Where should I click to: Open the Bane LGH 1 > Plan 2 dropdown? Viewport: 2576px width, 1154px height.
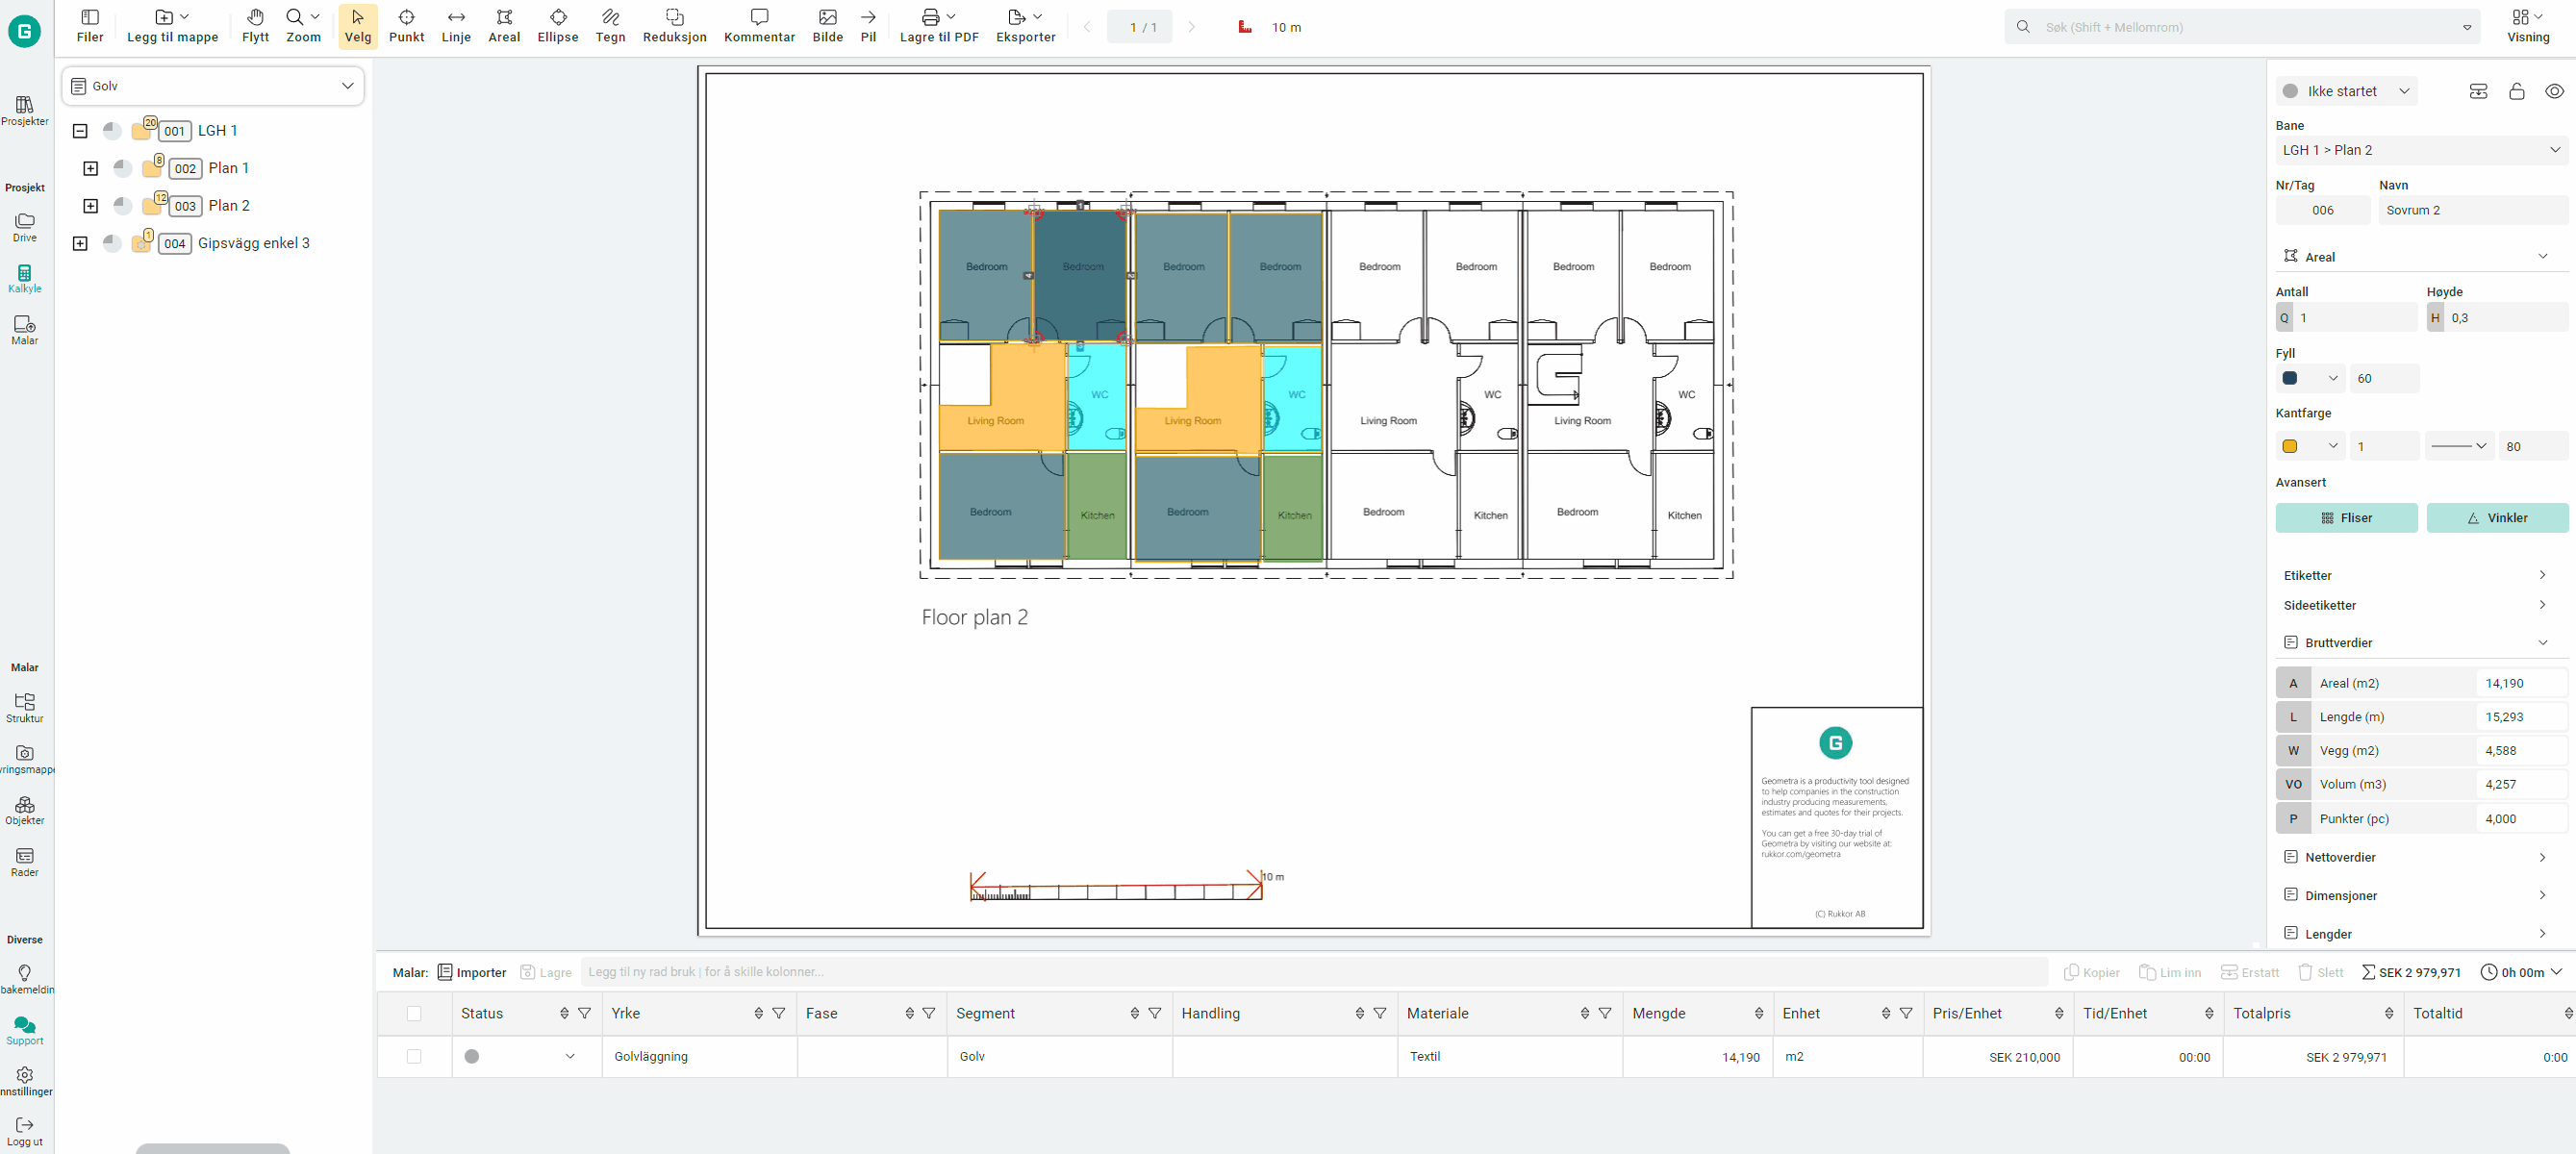point(2421,150)
